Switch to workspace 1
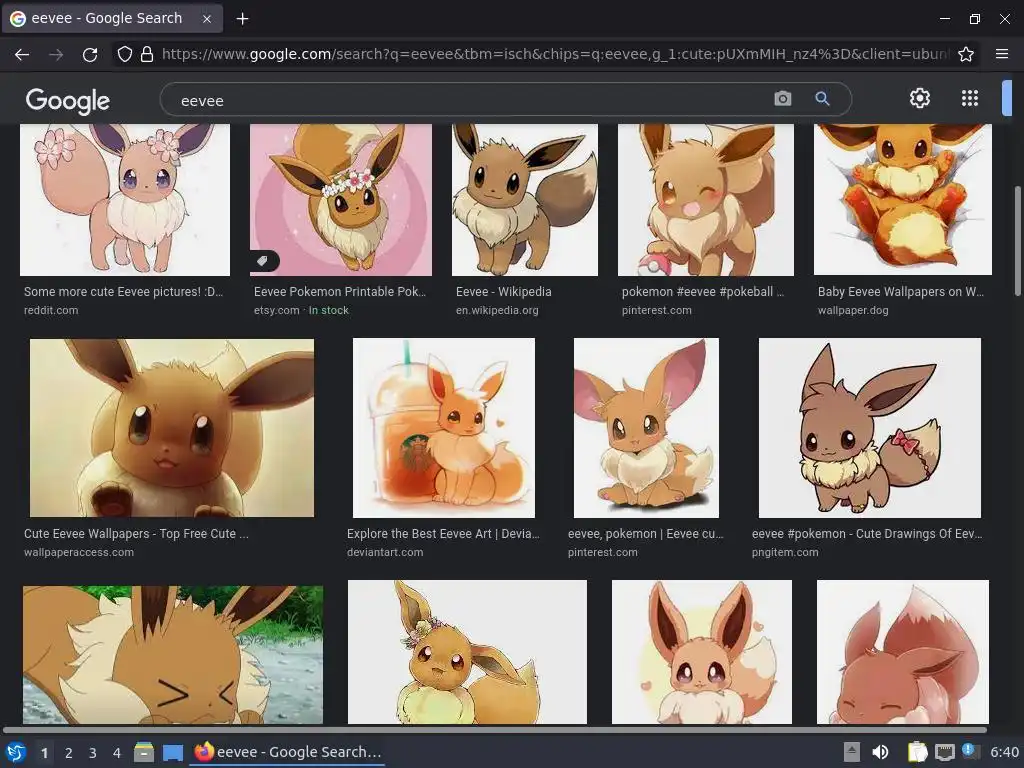 pyautogui.click(x=44, y=753)
